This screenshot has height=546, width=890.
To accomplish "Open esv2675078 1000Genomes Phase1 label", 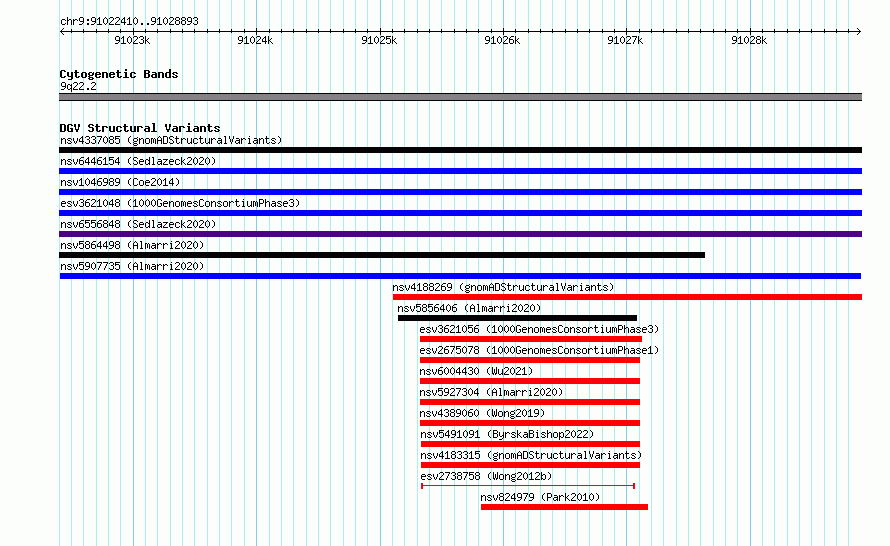I will point(539,350).
